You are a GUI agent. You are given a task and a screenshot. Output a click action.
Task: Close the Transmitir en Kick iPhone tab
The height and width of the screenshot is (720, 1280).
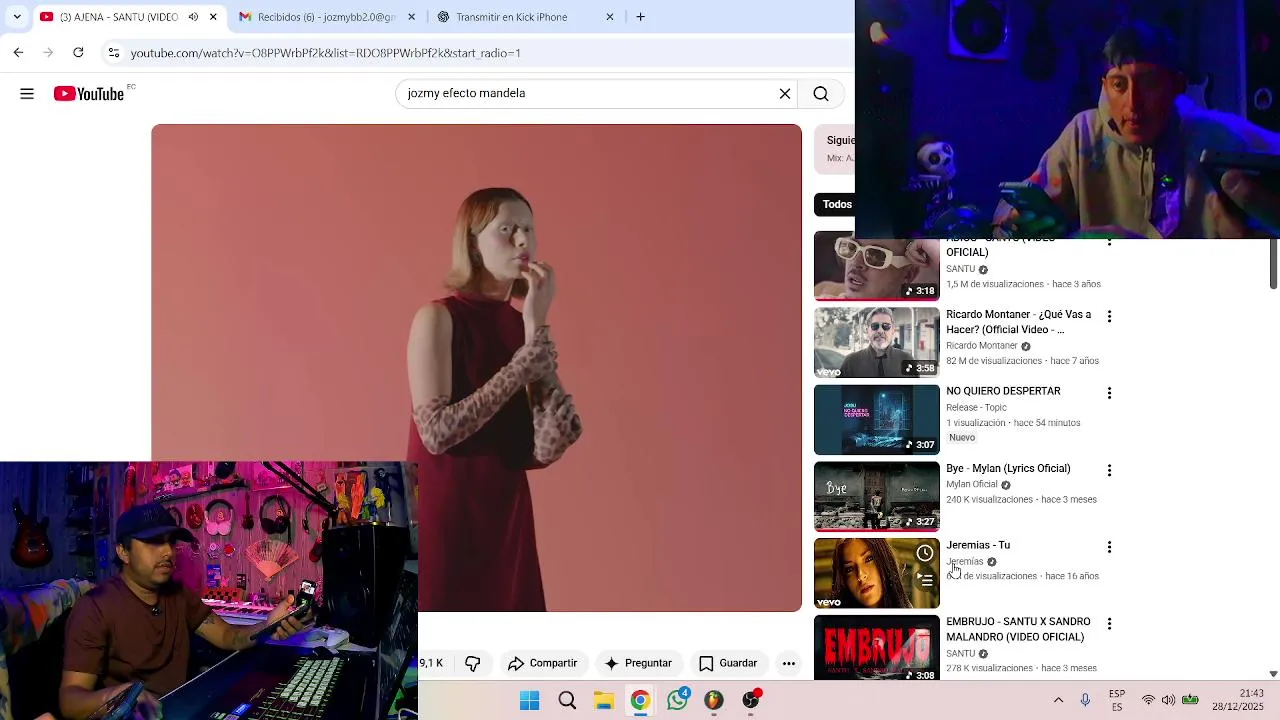coord(610,17)
